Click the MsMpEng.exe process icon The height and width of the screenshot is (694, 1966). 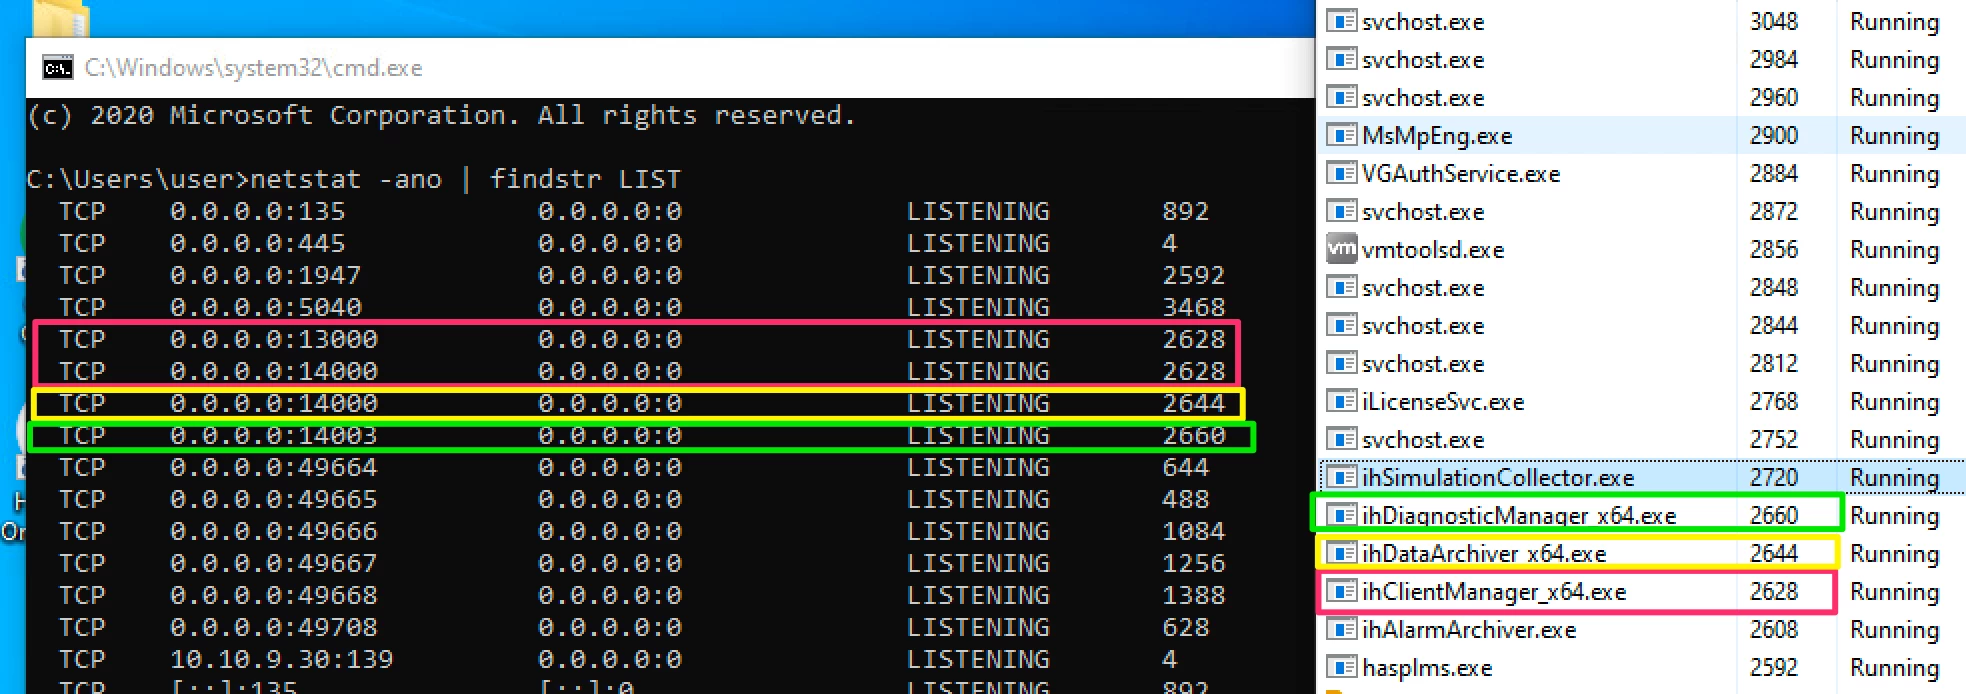click(x=1341, y=135)
